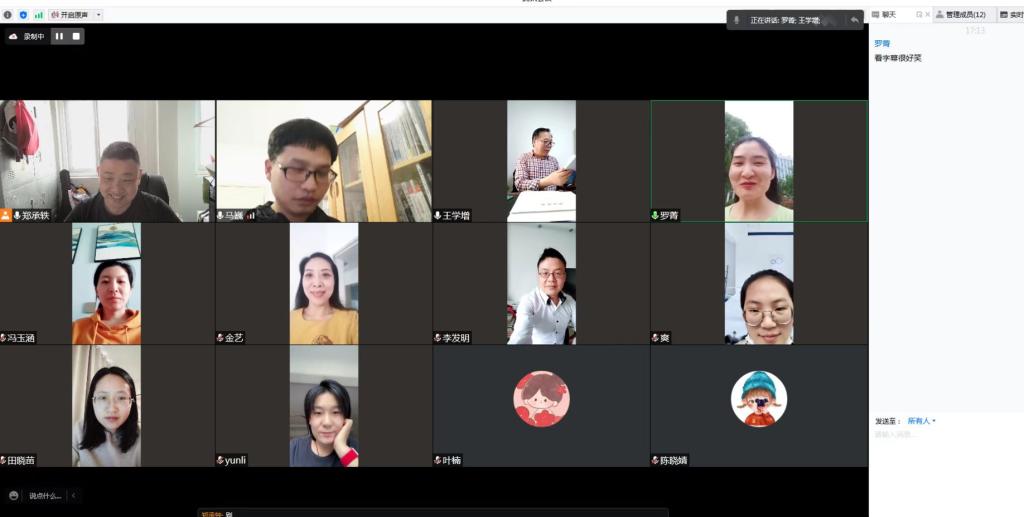Click the reply arrow in speaker banner
1024x517 pixels.
tap(854, 20)
